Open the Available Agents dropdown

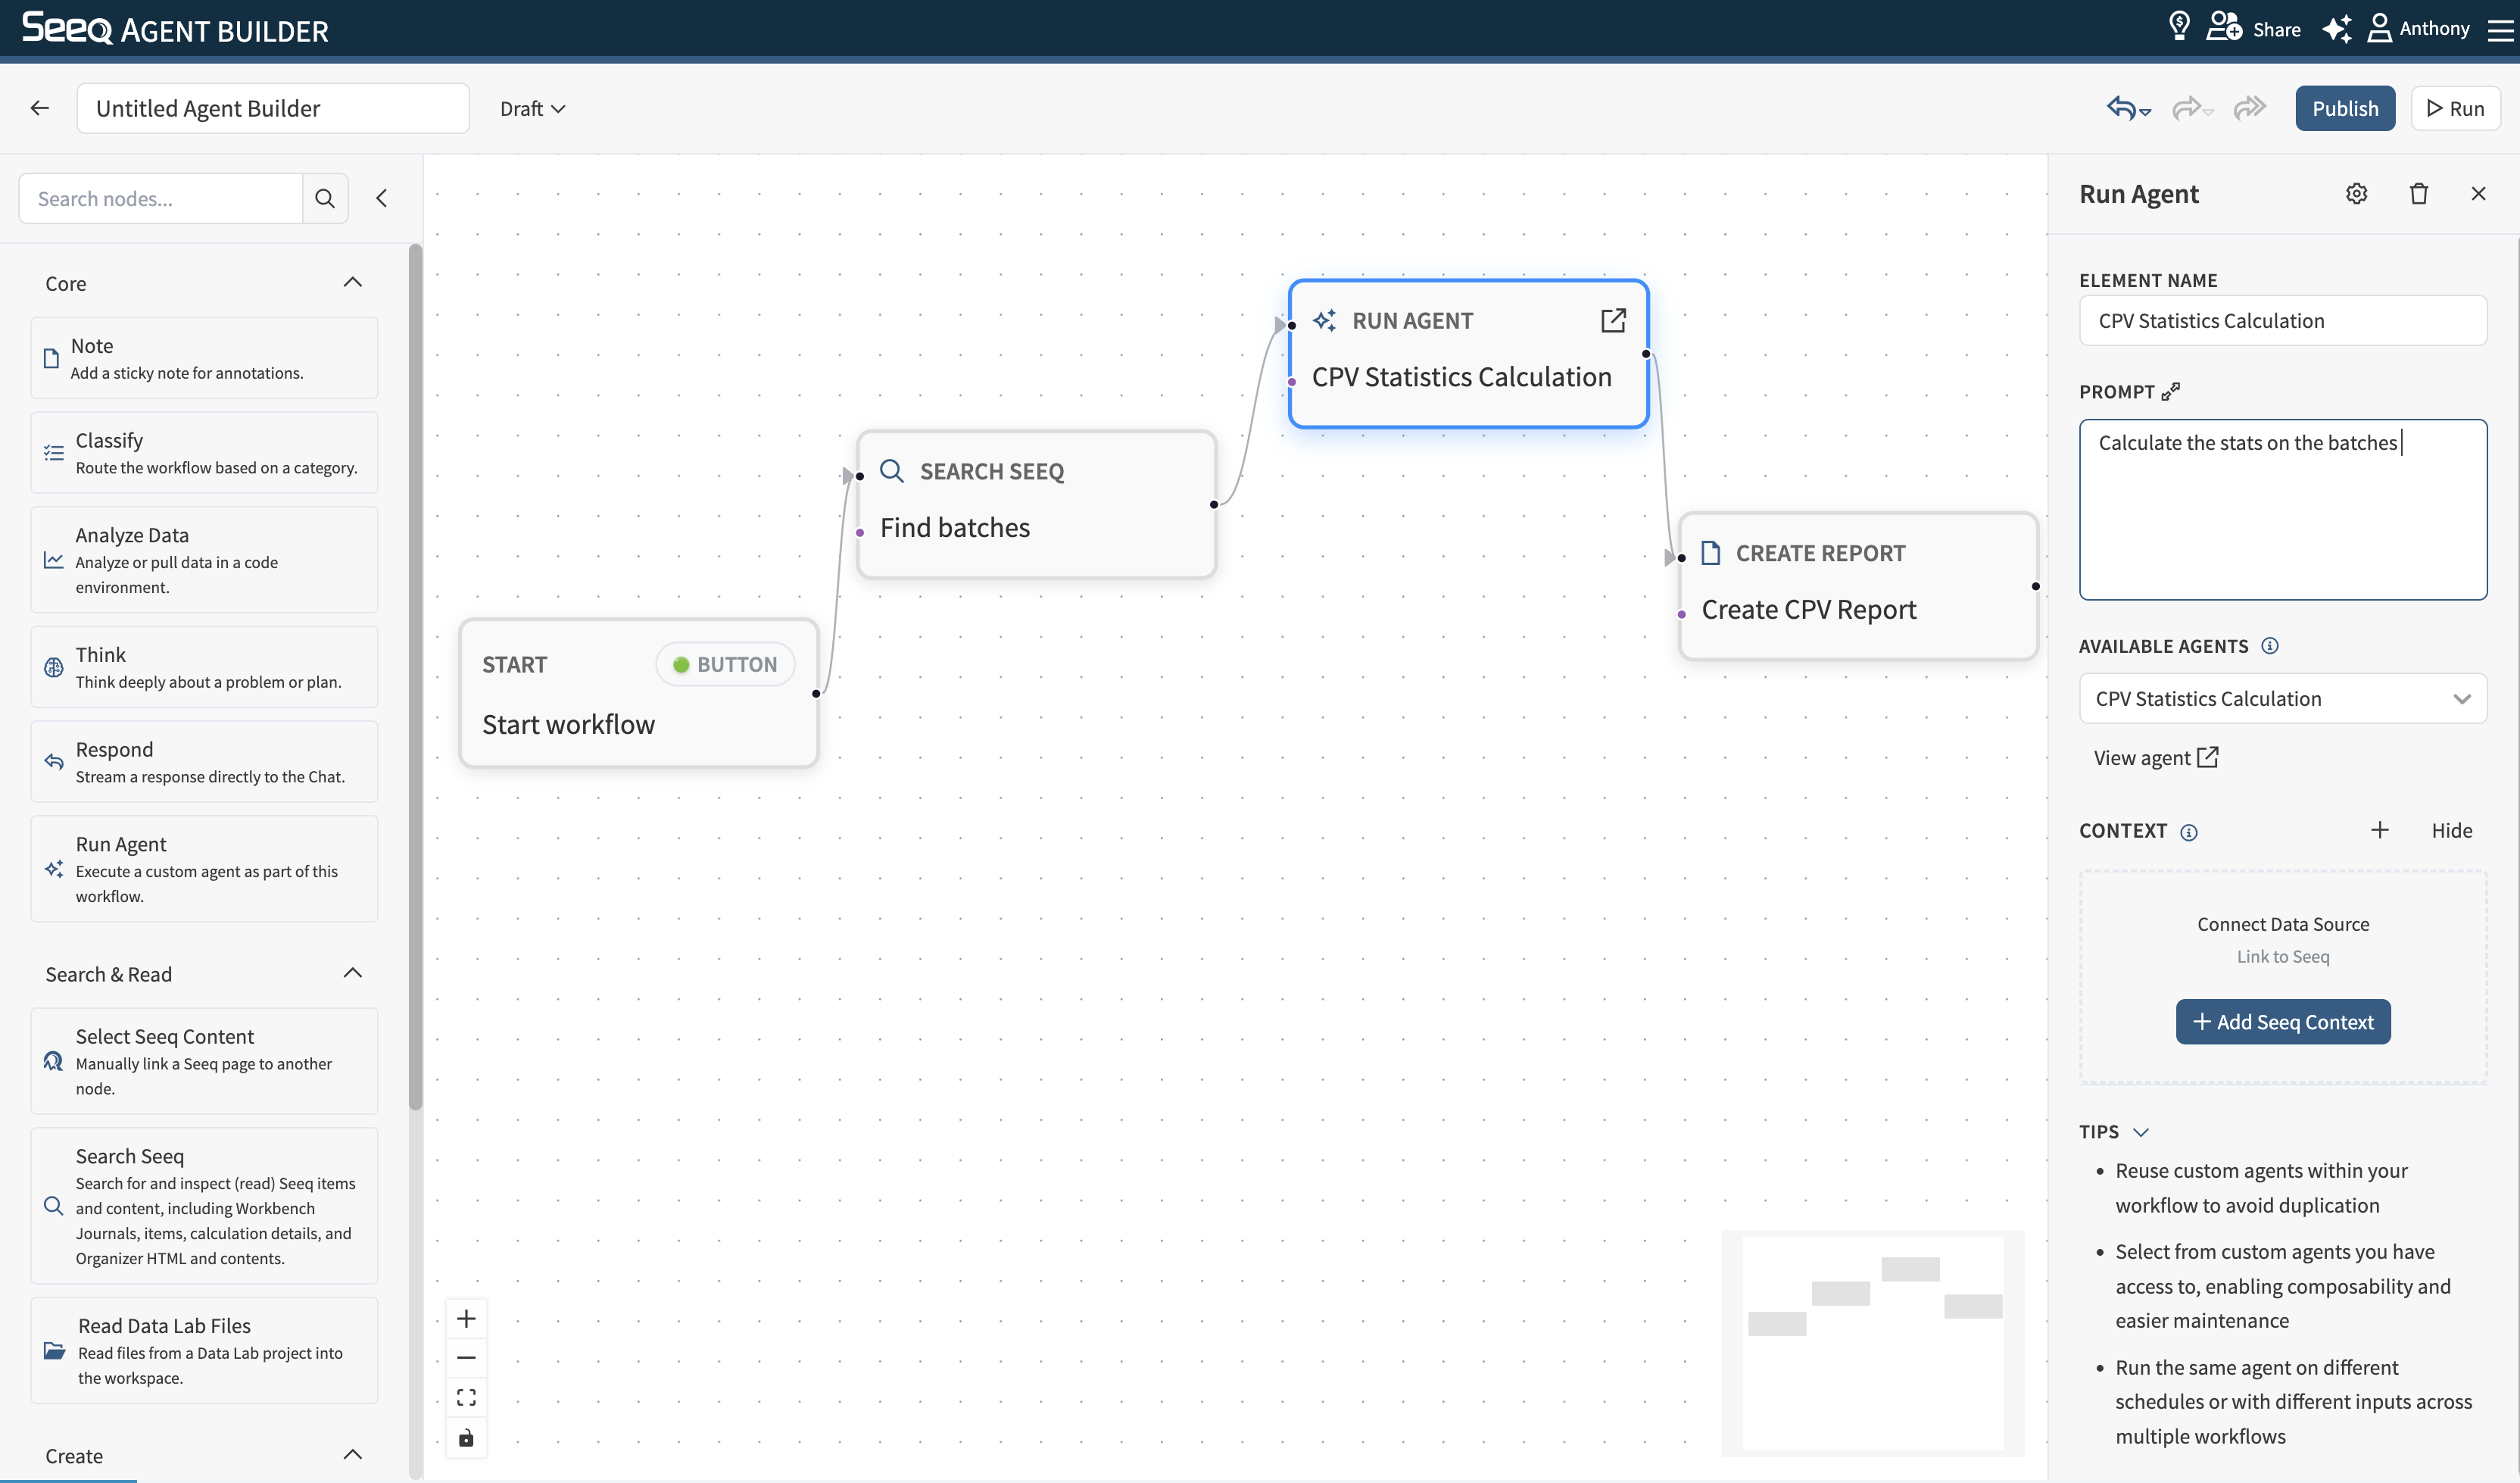point(2282,699)
